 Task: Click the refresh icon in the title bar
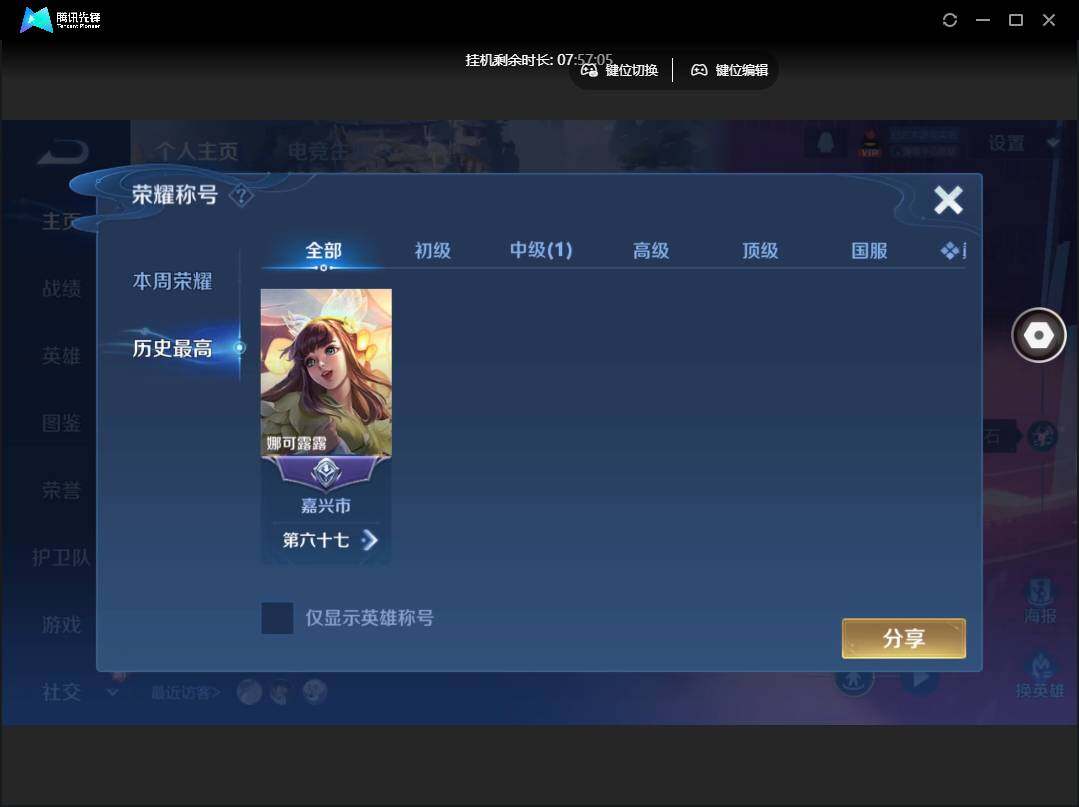949,19
